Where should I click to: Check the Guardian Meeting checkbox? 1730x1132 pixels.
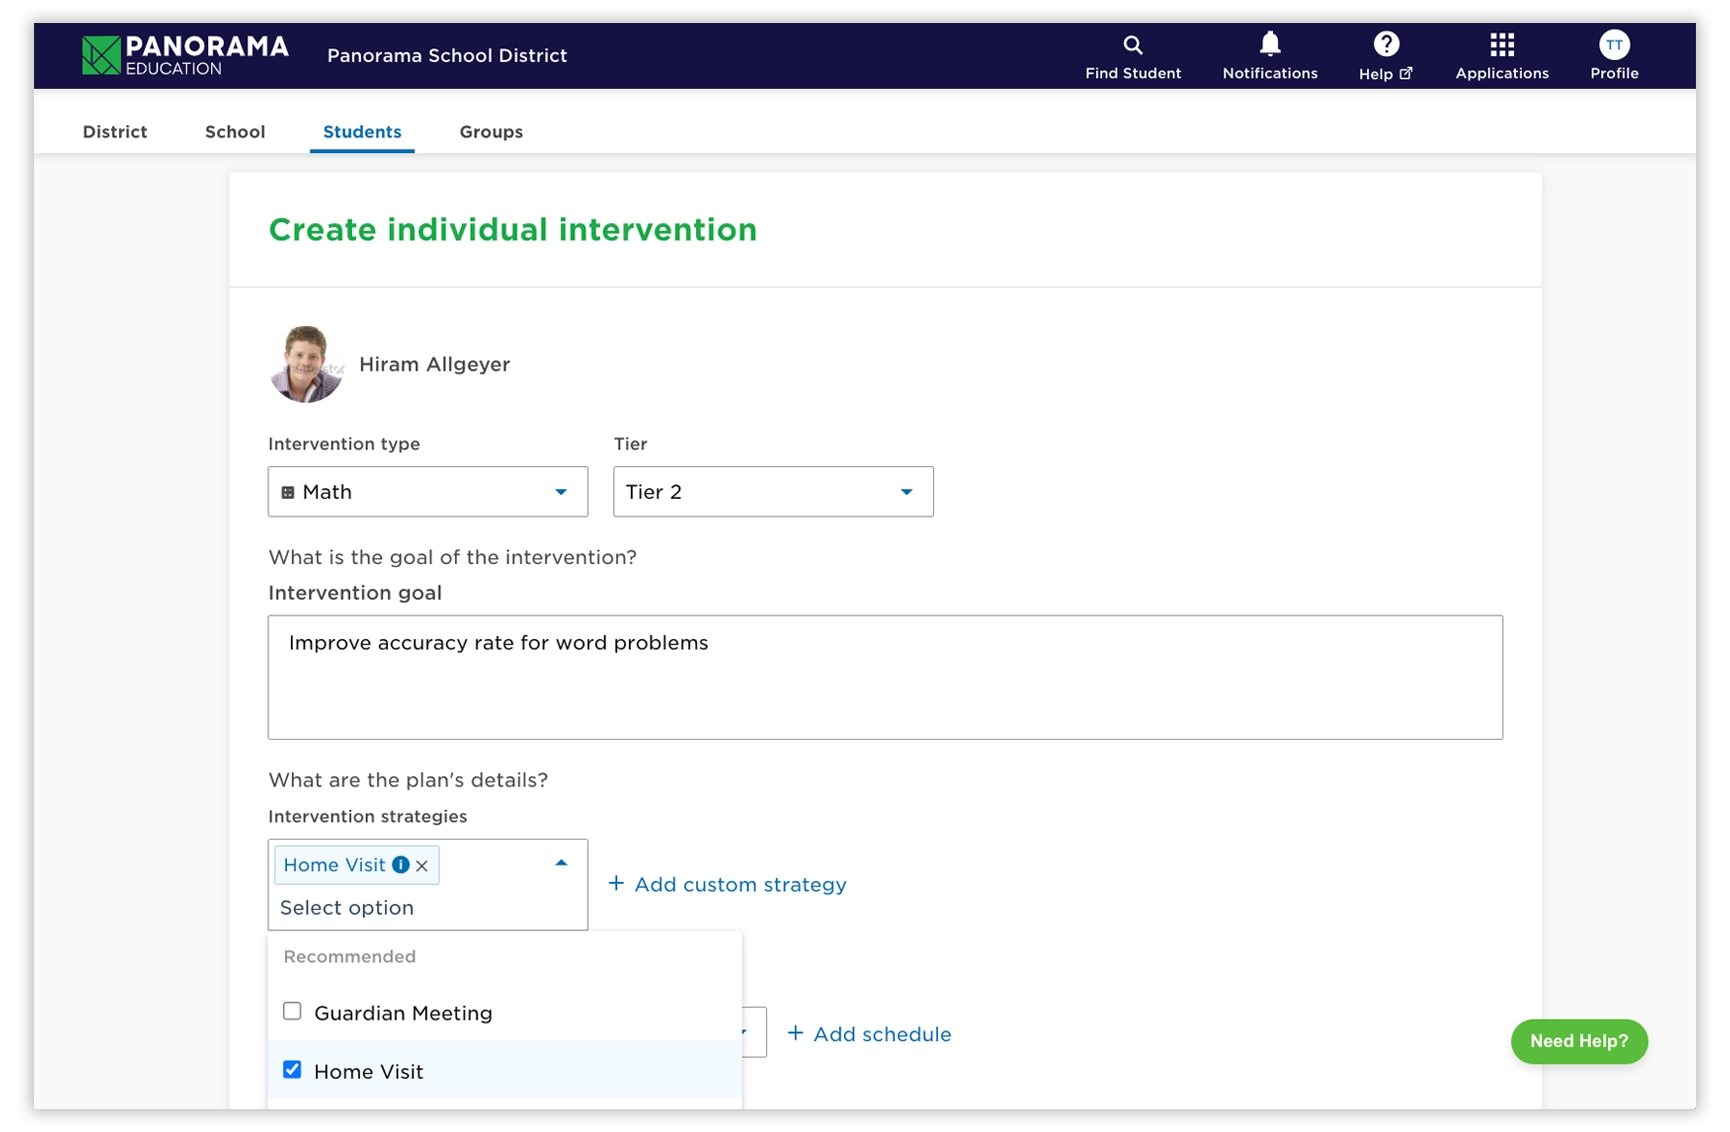pos(292,1011)
